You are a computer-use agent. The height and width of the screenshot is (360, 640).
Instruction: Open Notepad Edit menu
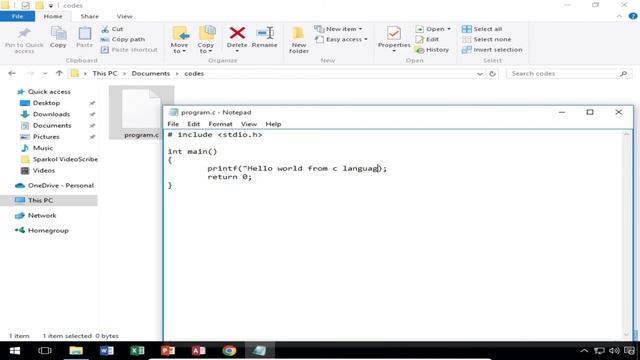pos(193,124)
